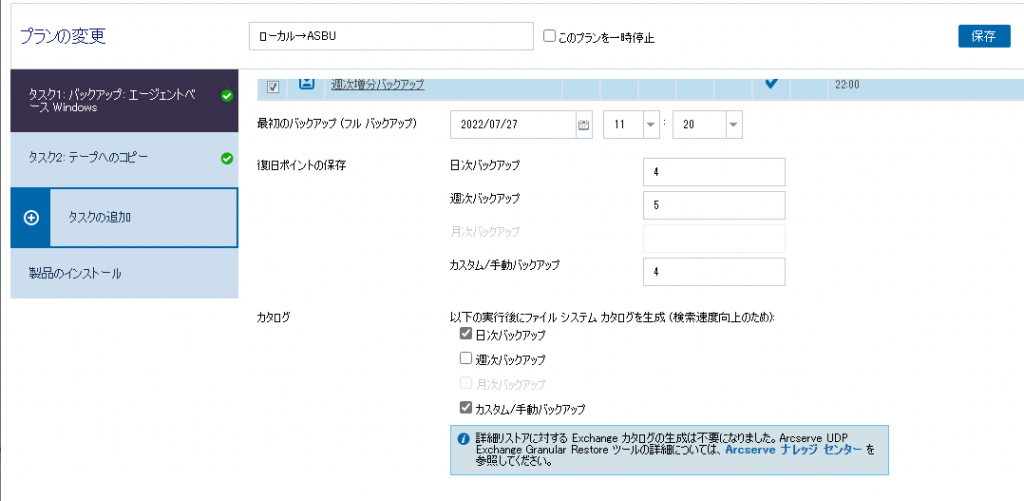Image resolution: width=1024 pixels, height=501 pixels.
Task: Click the カタログ section label
Action: point(273,317)
